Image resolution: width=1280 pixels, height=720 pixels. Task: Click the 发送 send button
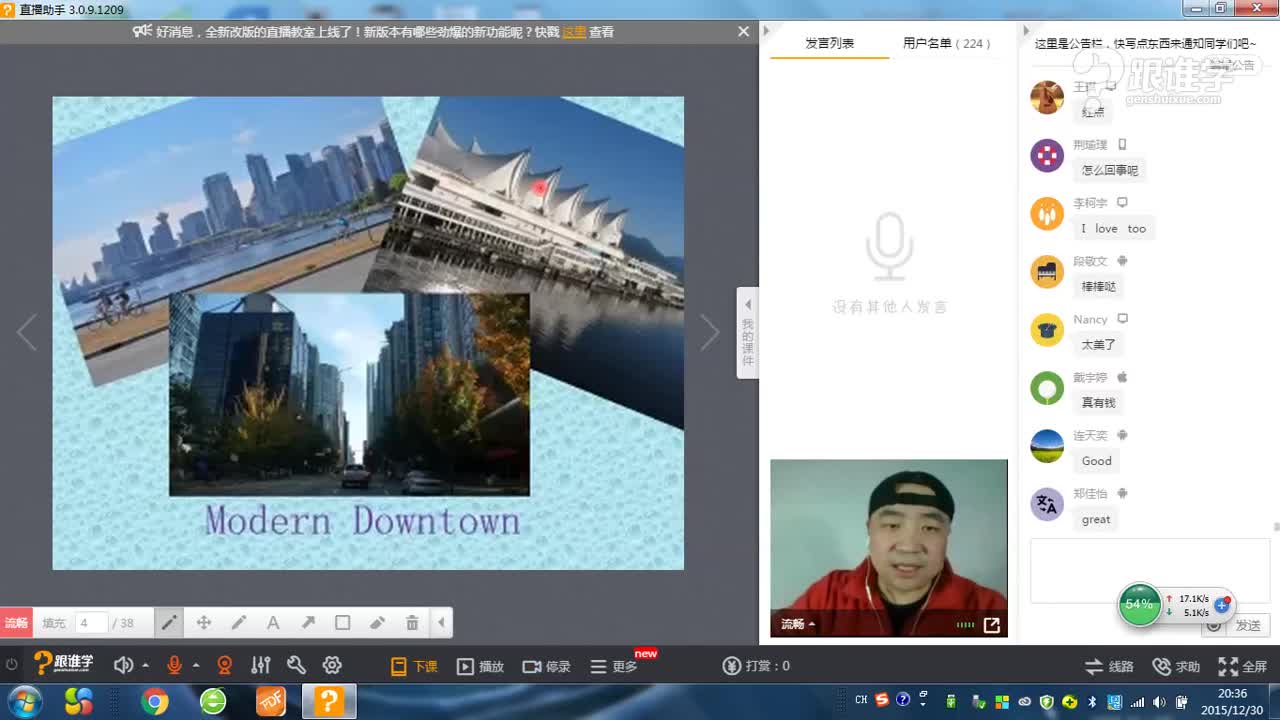pos(1248,625)
